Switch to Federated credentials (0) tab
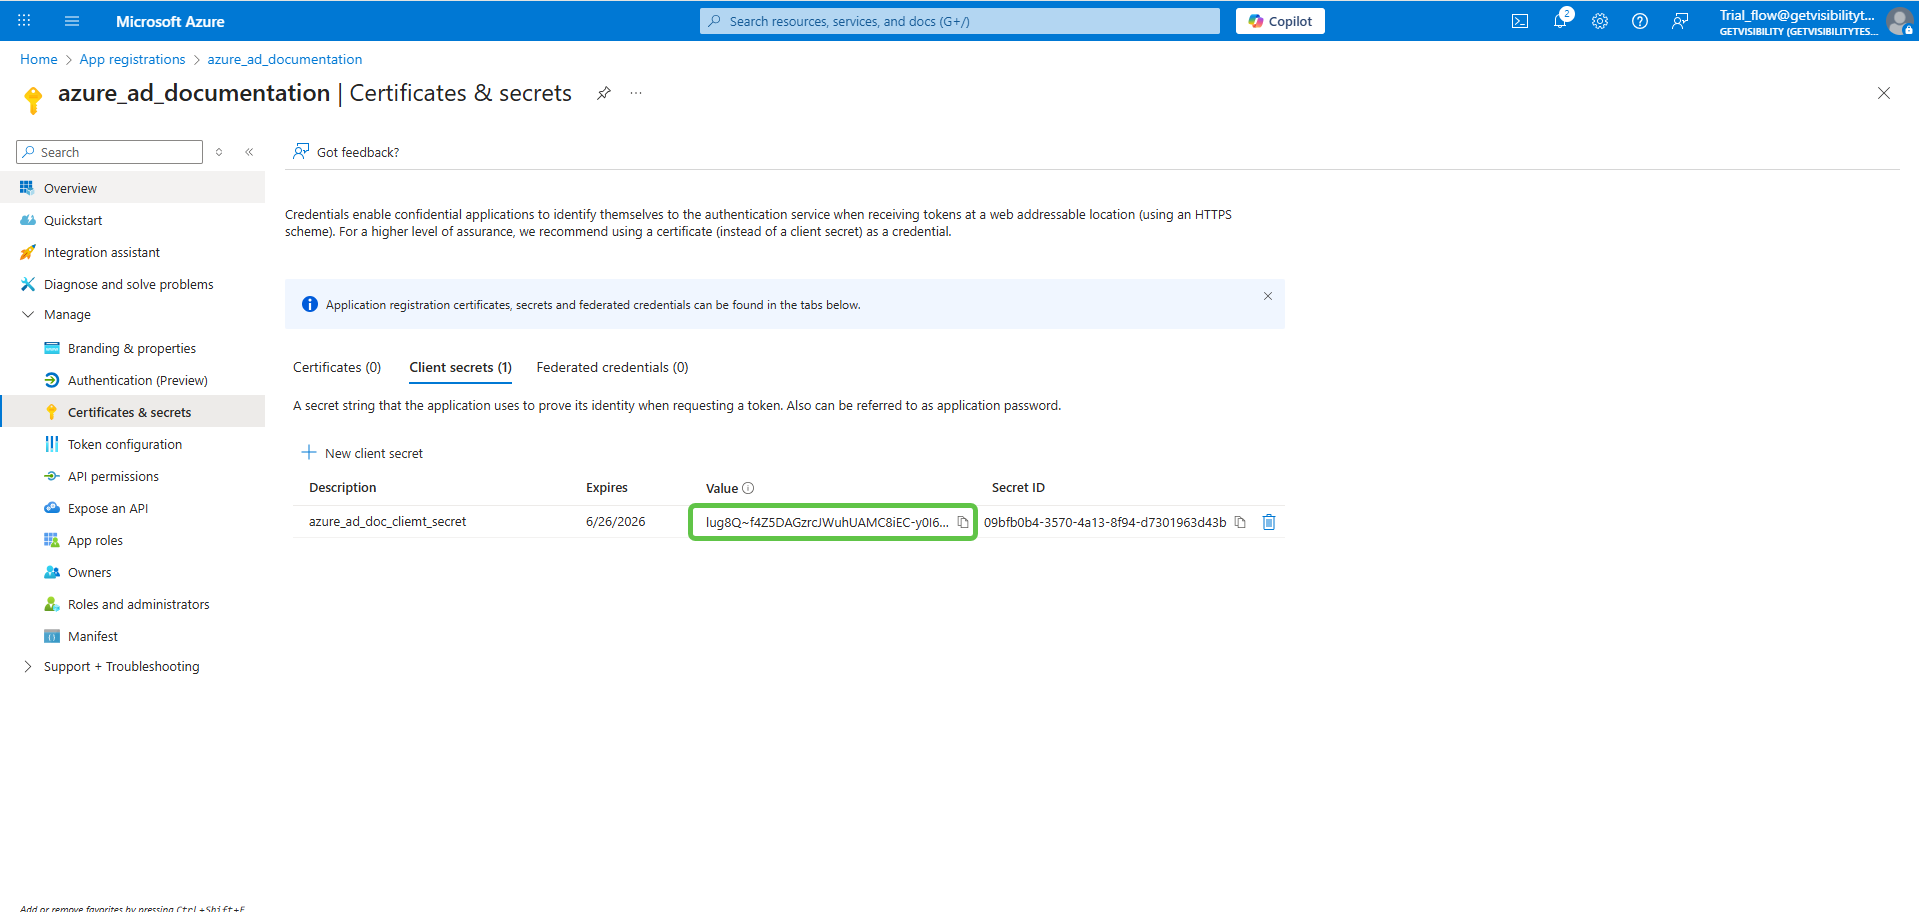This screenshot has height=912, width=1919. click(x=612, y=367)
